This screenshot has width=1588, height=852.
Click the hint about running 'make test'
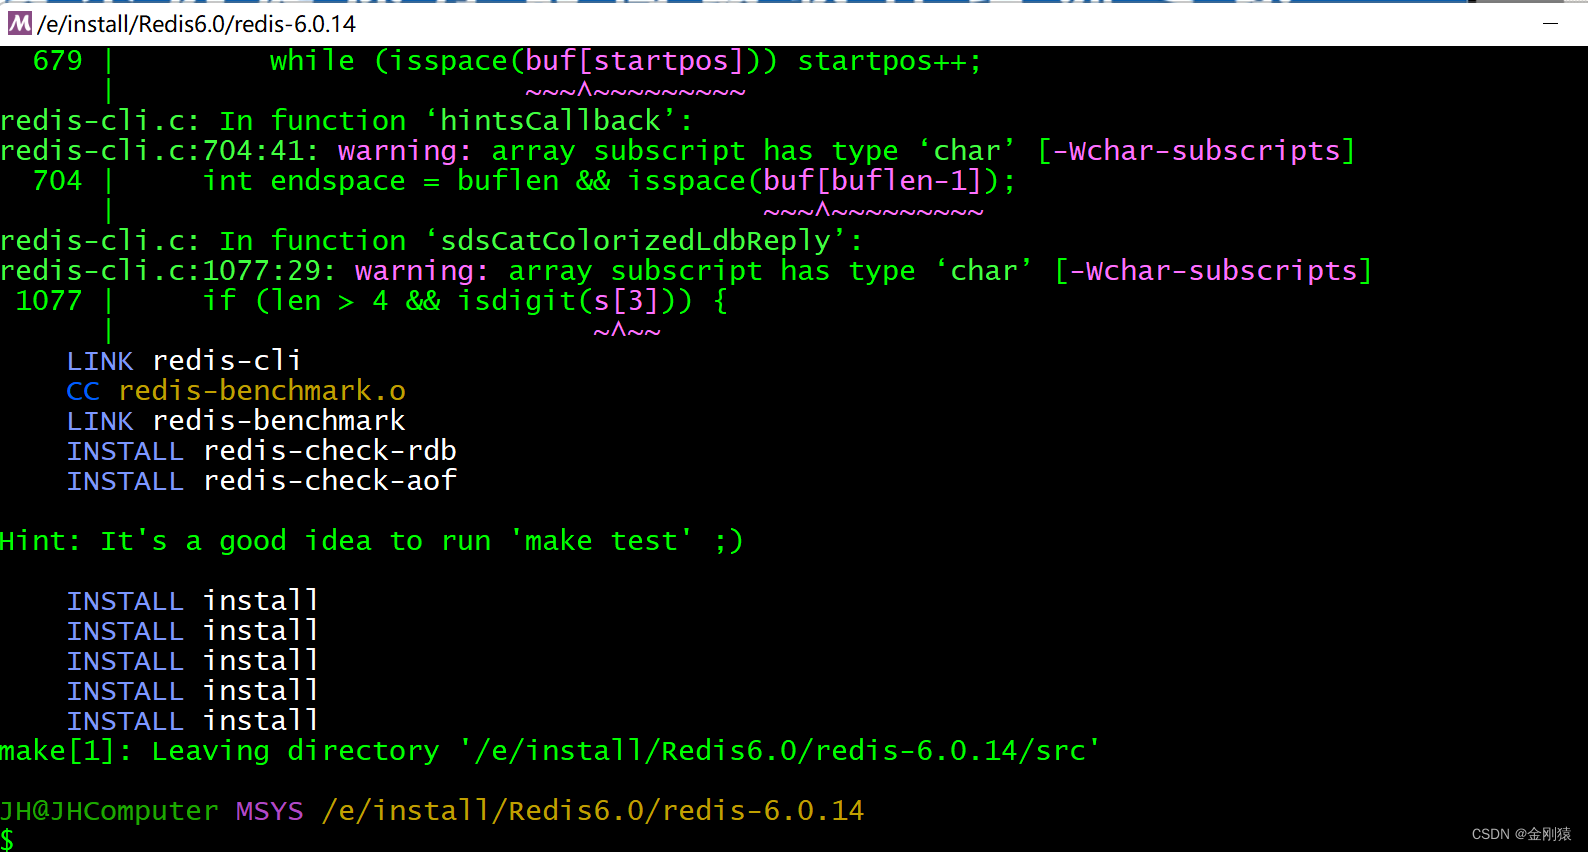point(372,541)
